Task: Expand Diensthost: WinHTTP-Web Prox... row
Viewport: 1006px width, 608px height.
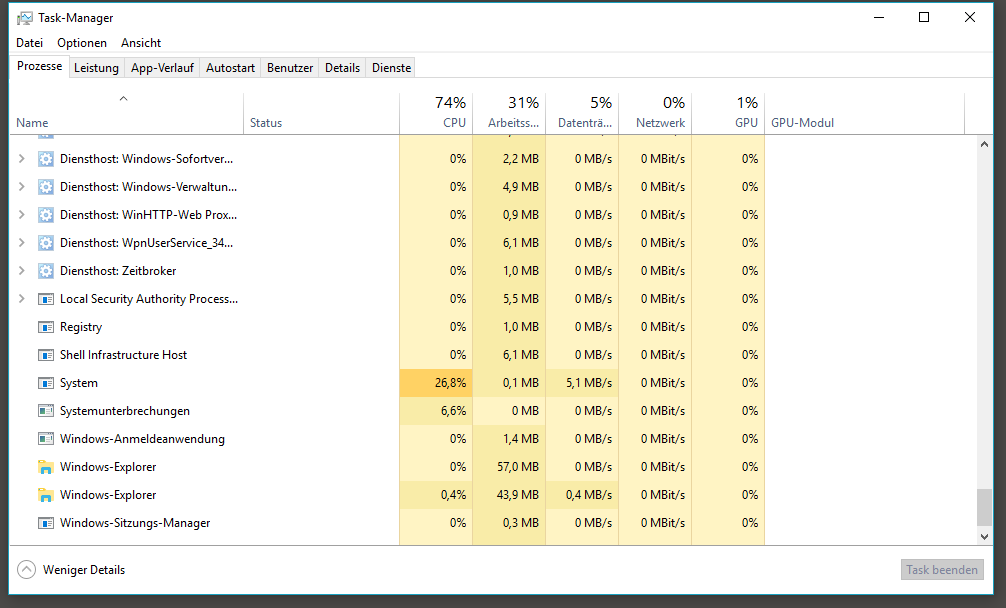Action: coord(22,215)
